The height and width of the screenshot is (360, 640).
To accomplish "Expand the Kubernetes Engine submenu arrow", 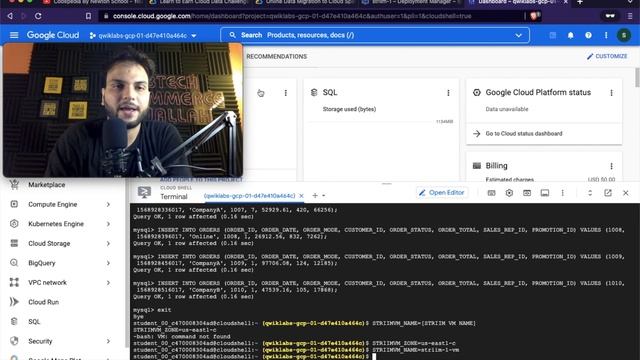I will pyautogui.click(x=108, y=224).
